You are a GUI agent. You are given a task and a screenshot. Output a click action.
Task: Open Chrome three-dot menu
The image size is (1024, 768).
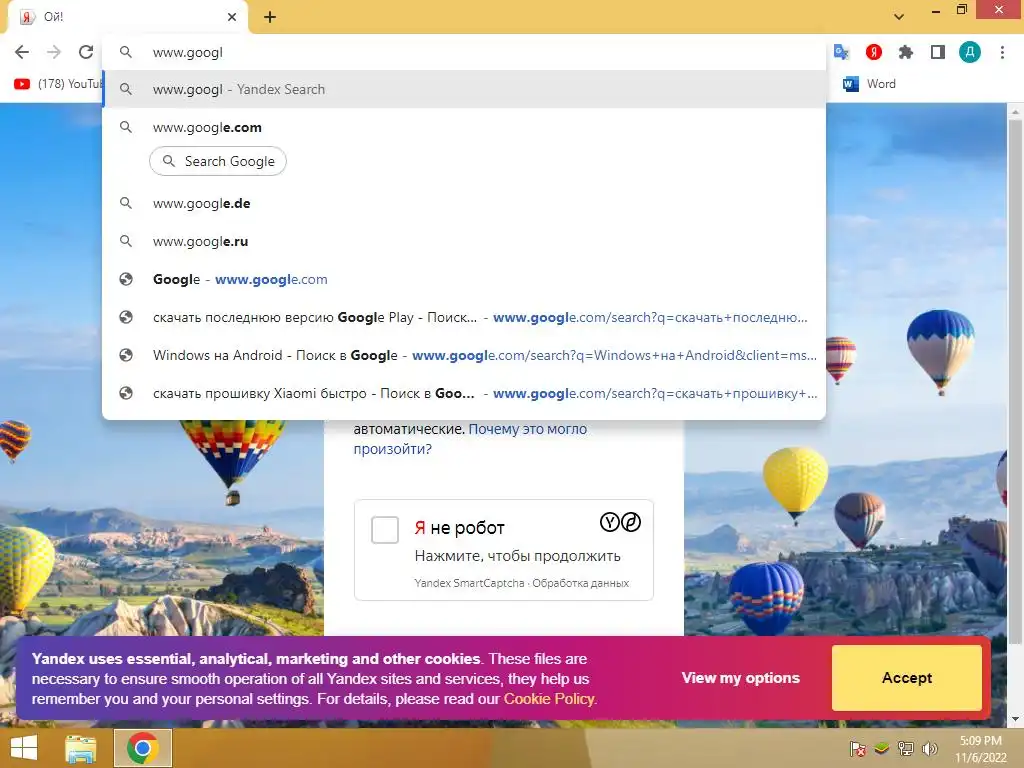[x=1002, y=52]
